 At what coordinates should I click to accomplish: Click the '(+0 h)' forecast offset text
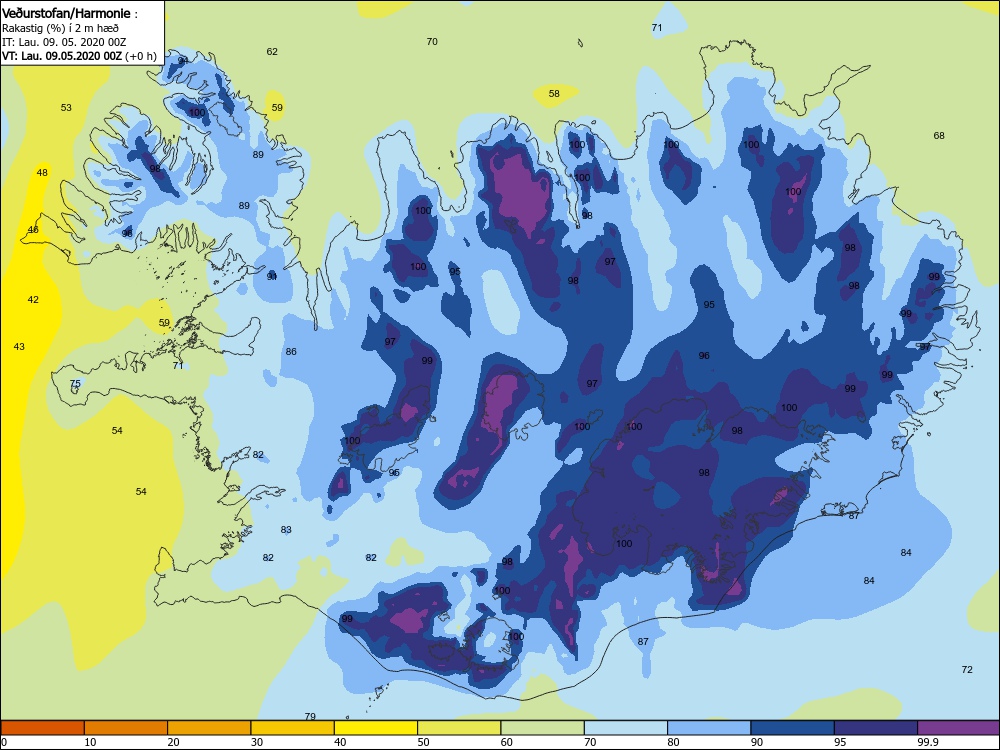tap(141, 56)
